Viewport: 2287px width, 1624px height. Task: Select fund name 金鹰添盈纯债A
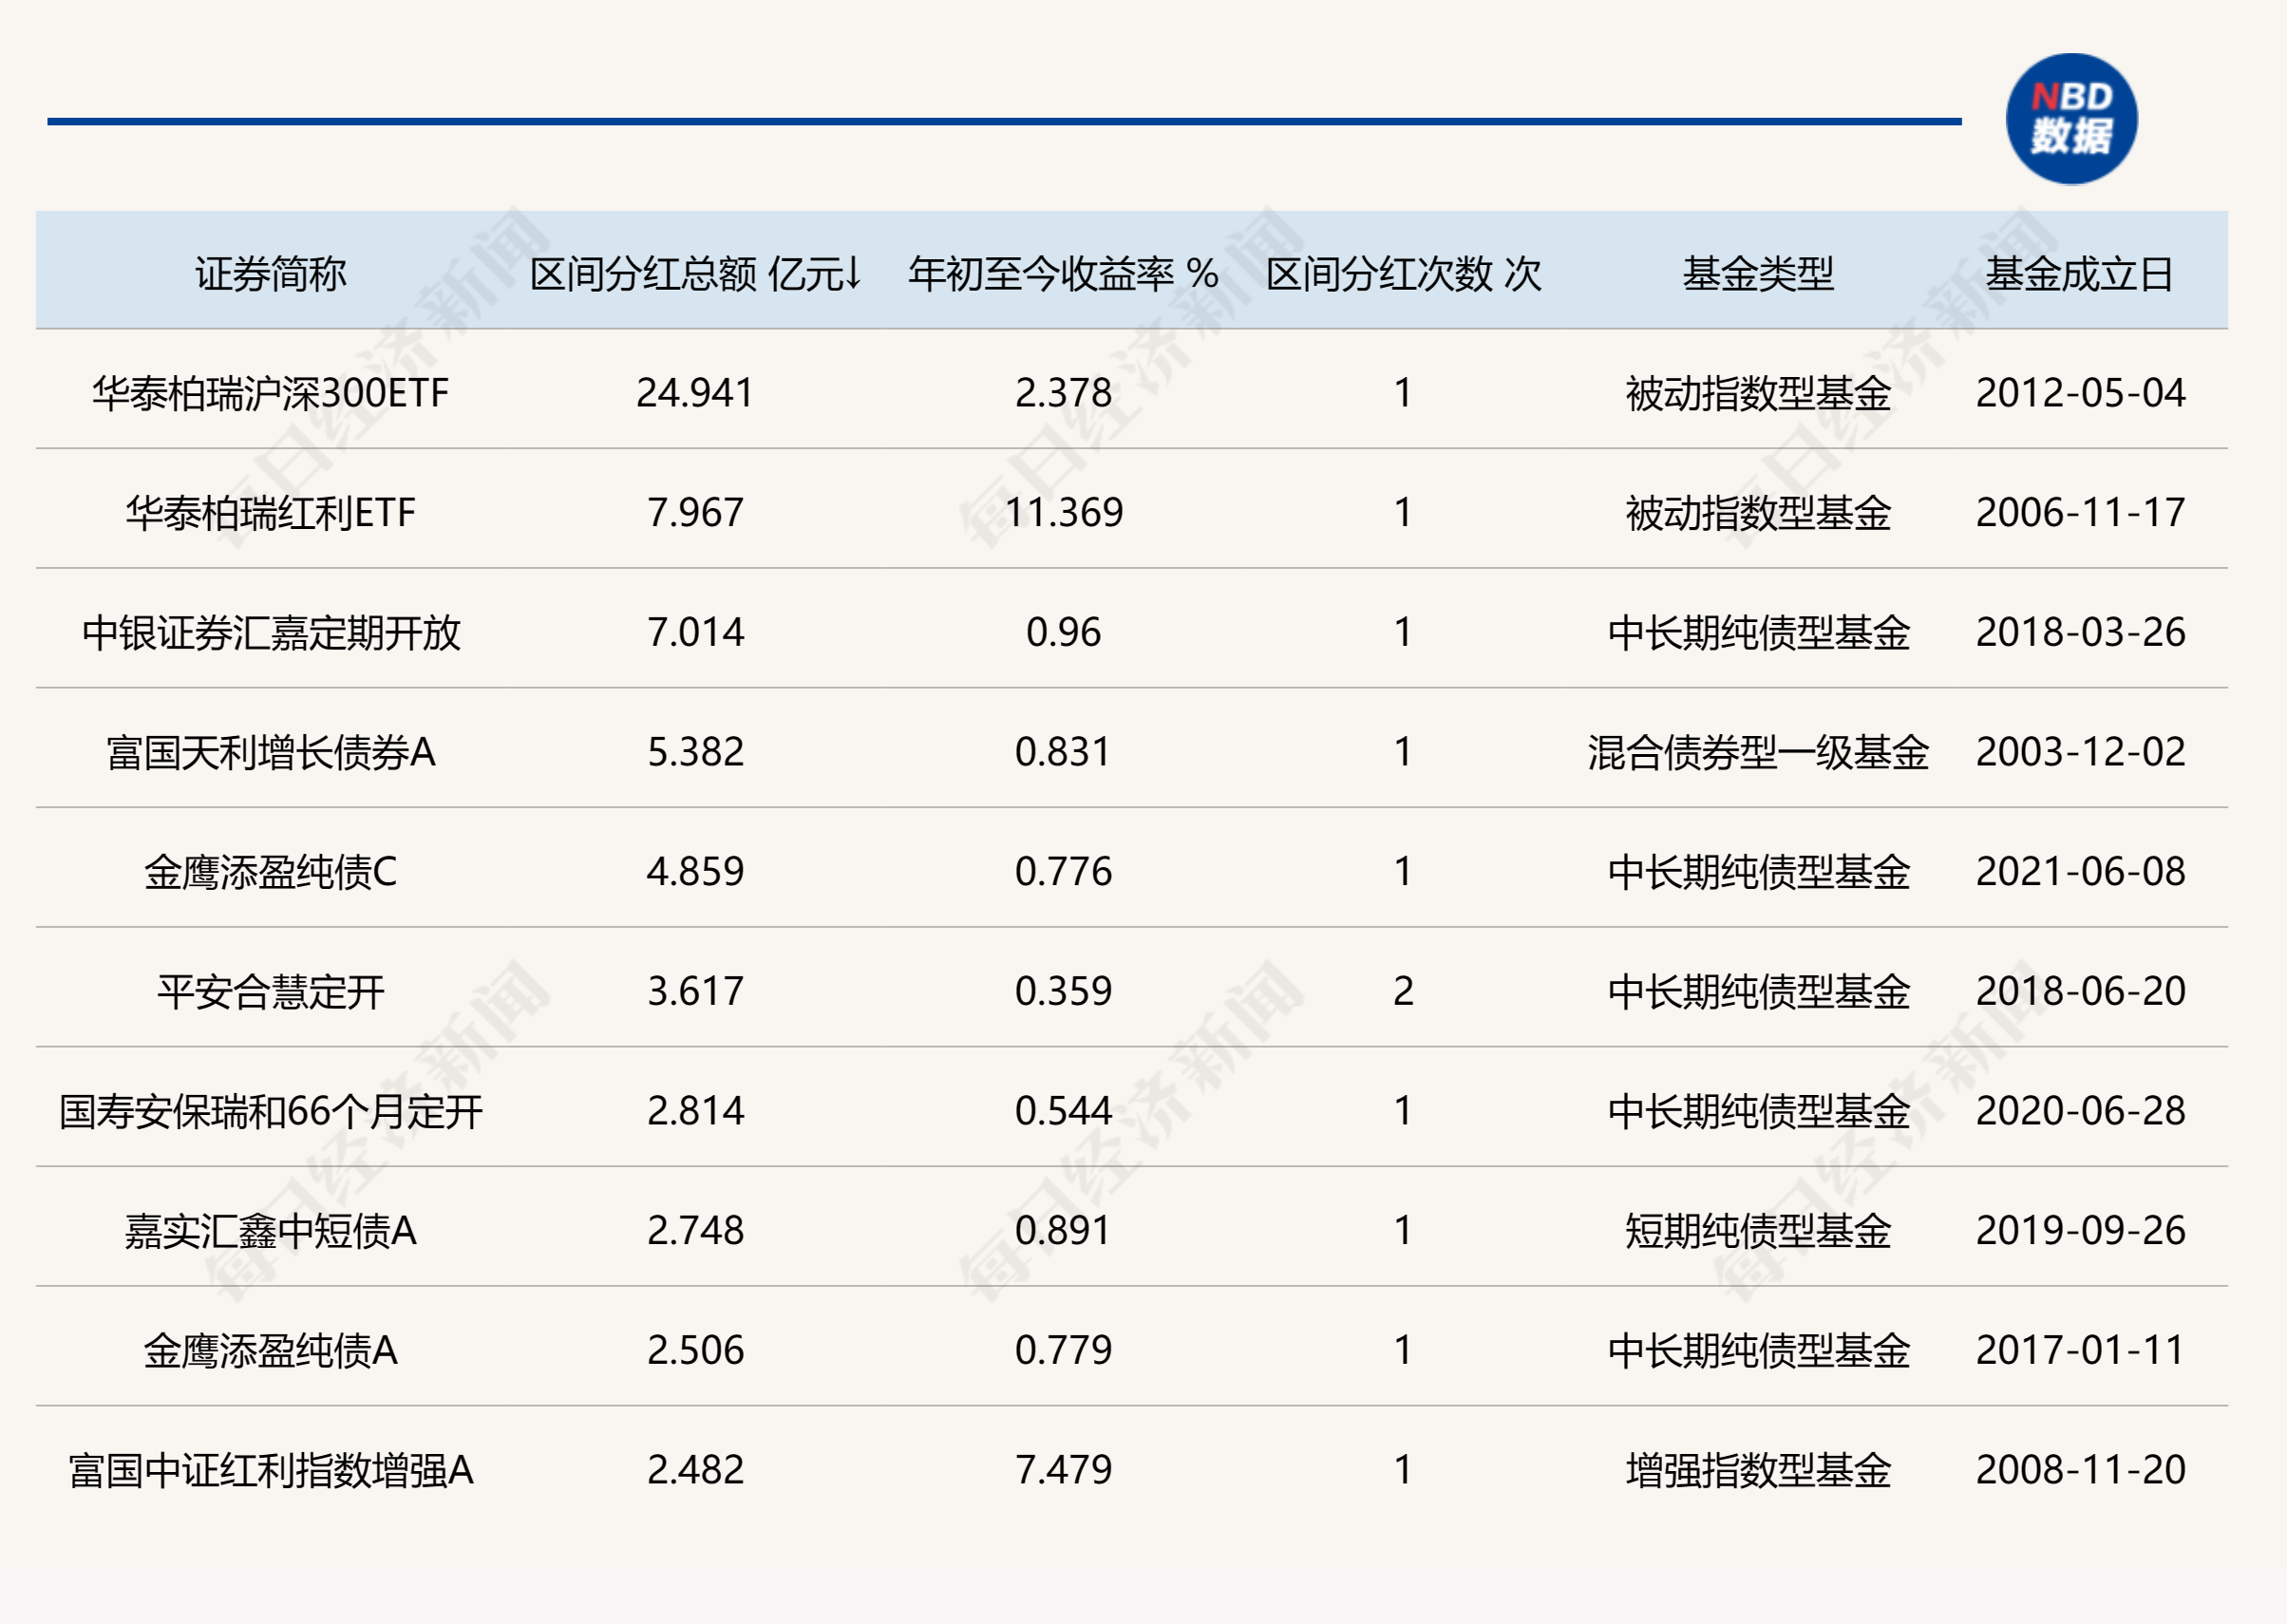[x=270, y=1350]
